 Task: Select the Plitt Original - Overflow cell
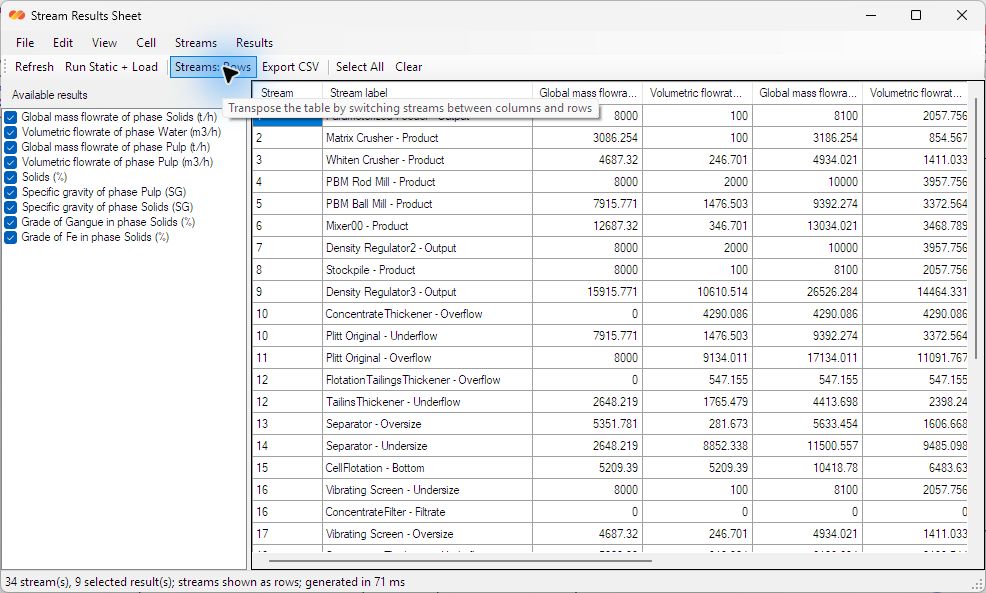pos(427,358)
